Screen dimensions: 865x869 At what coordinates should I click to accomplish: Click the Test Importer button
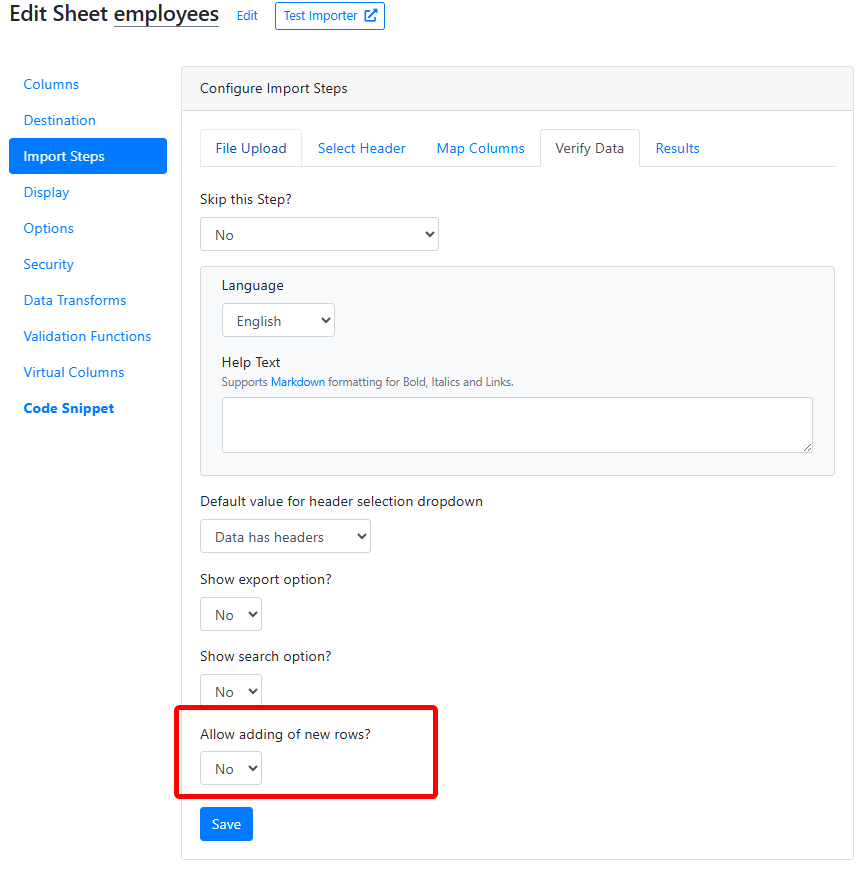point(330,16)
